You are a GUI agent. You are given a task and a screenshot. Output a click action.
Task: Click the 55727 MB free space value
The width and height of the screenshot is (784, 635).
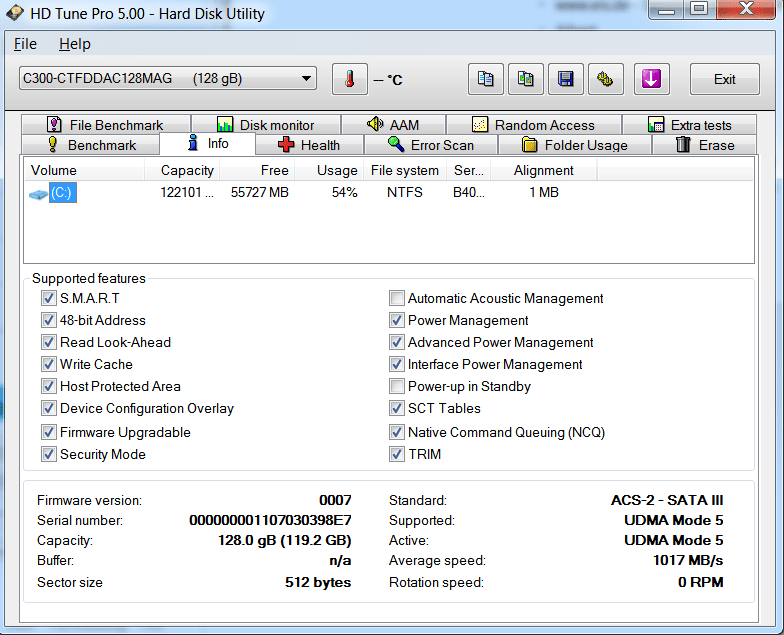[x=260, y=192]
